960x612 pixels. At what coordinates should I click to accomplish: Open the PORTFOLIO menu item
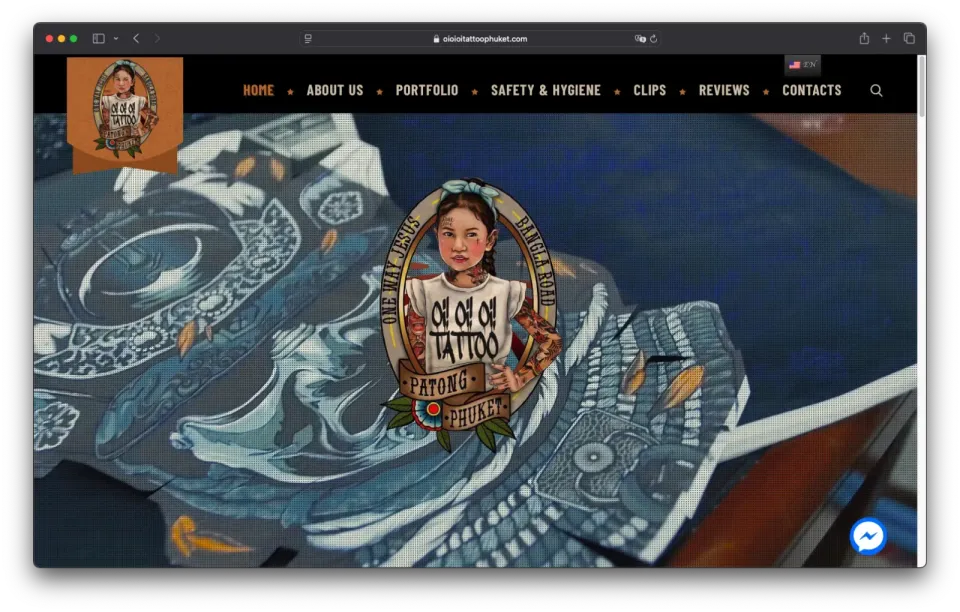tap(427, 91)
